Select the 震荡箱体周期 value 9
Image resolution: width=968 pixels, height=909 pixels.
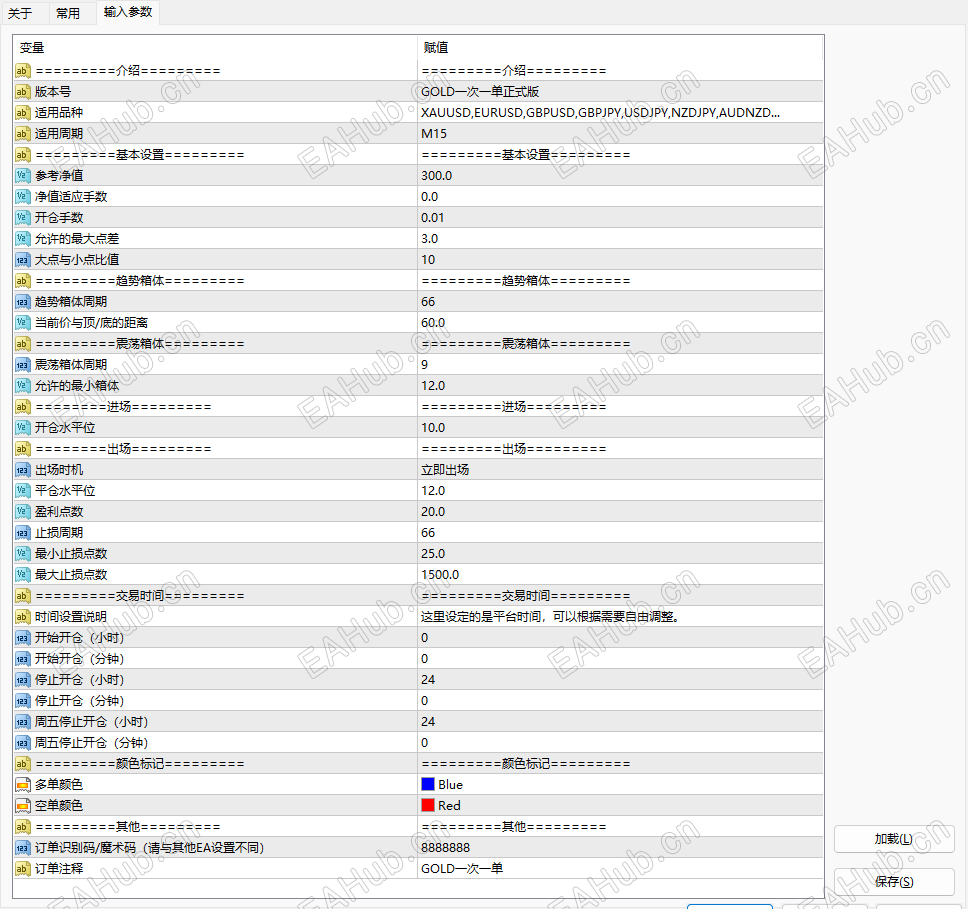point(425,364)
